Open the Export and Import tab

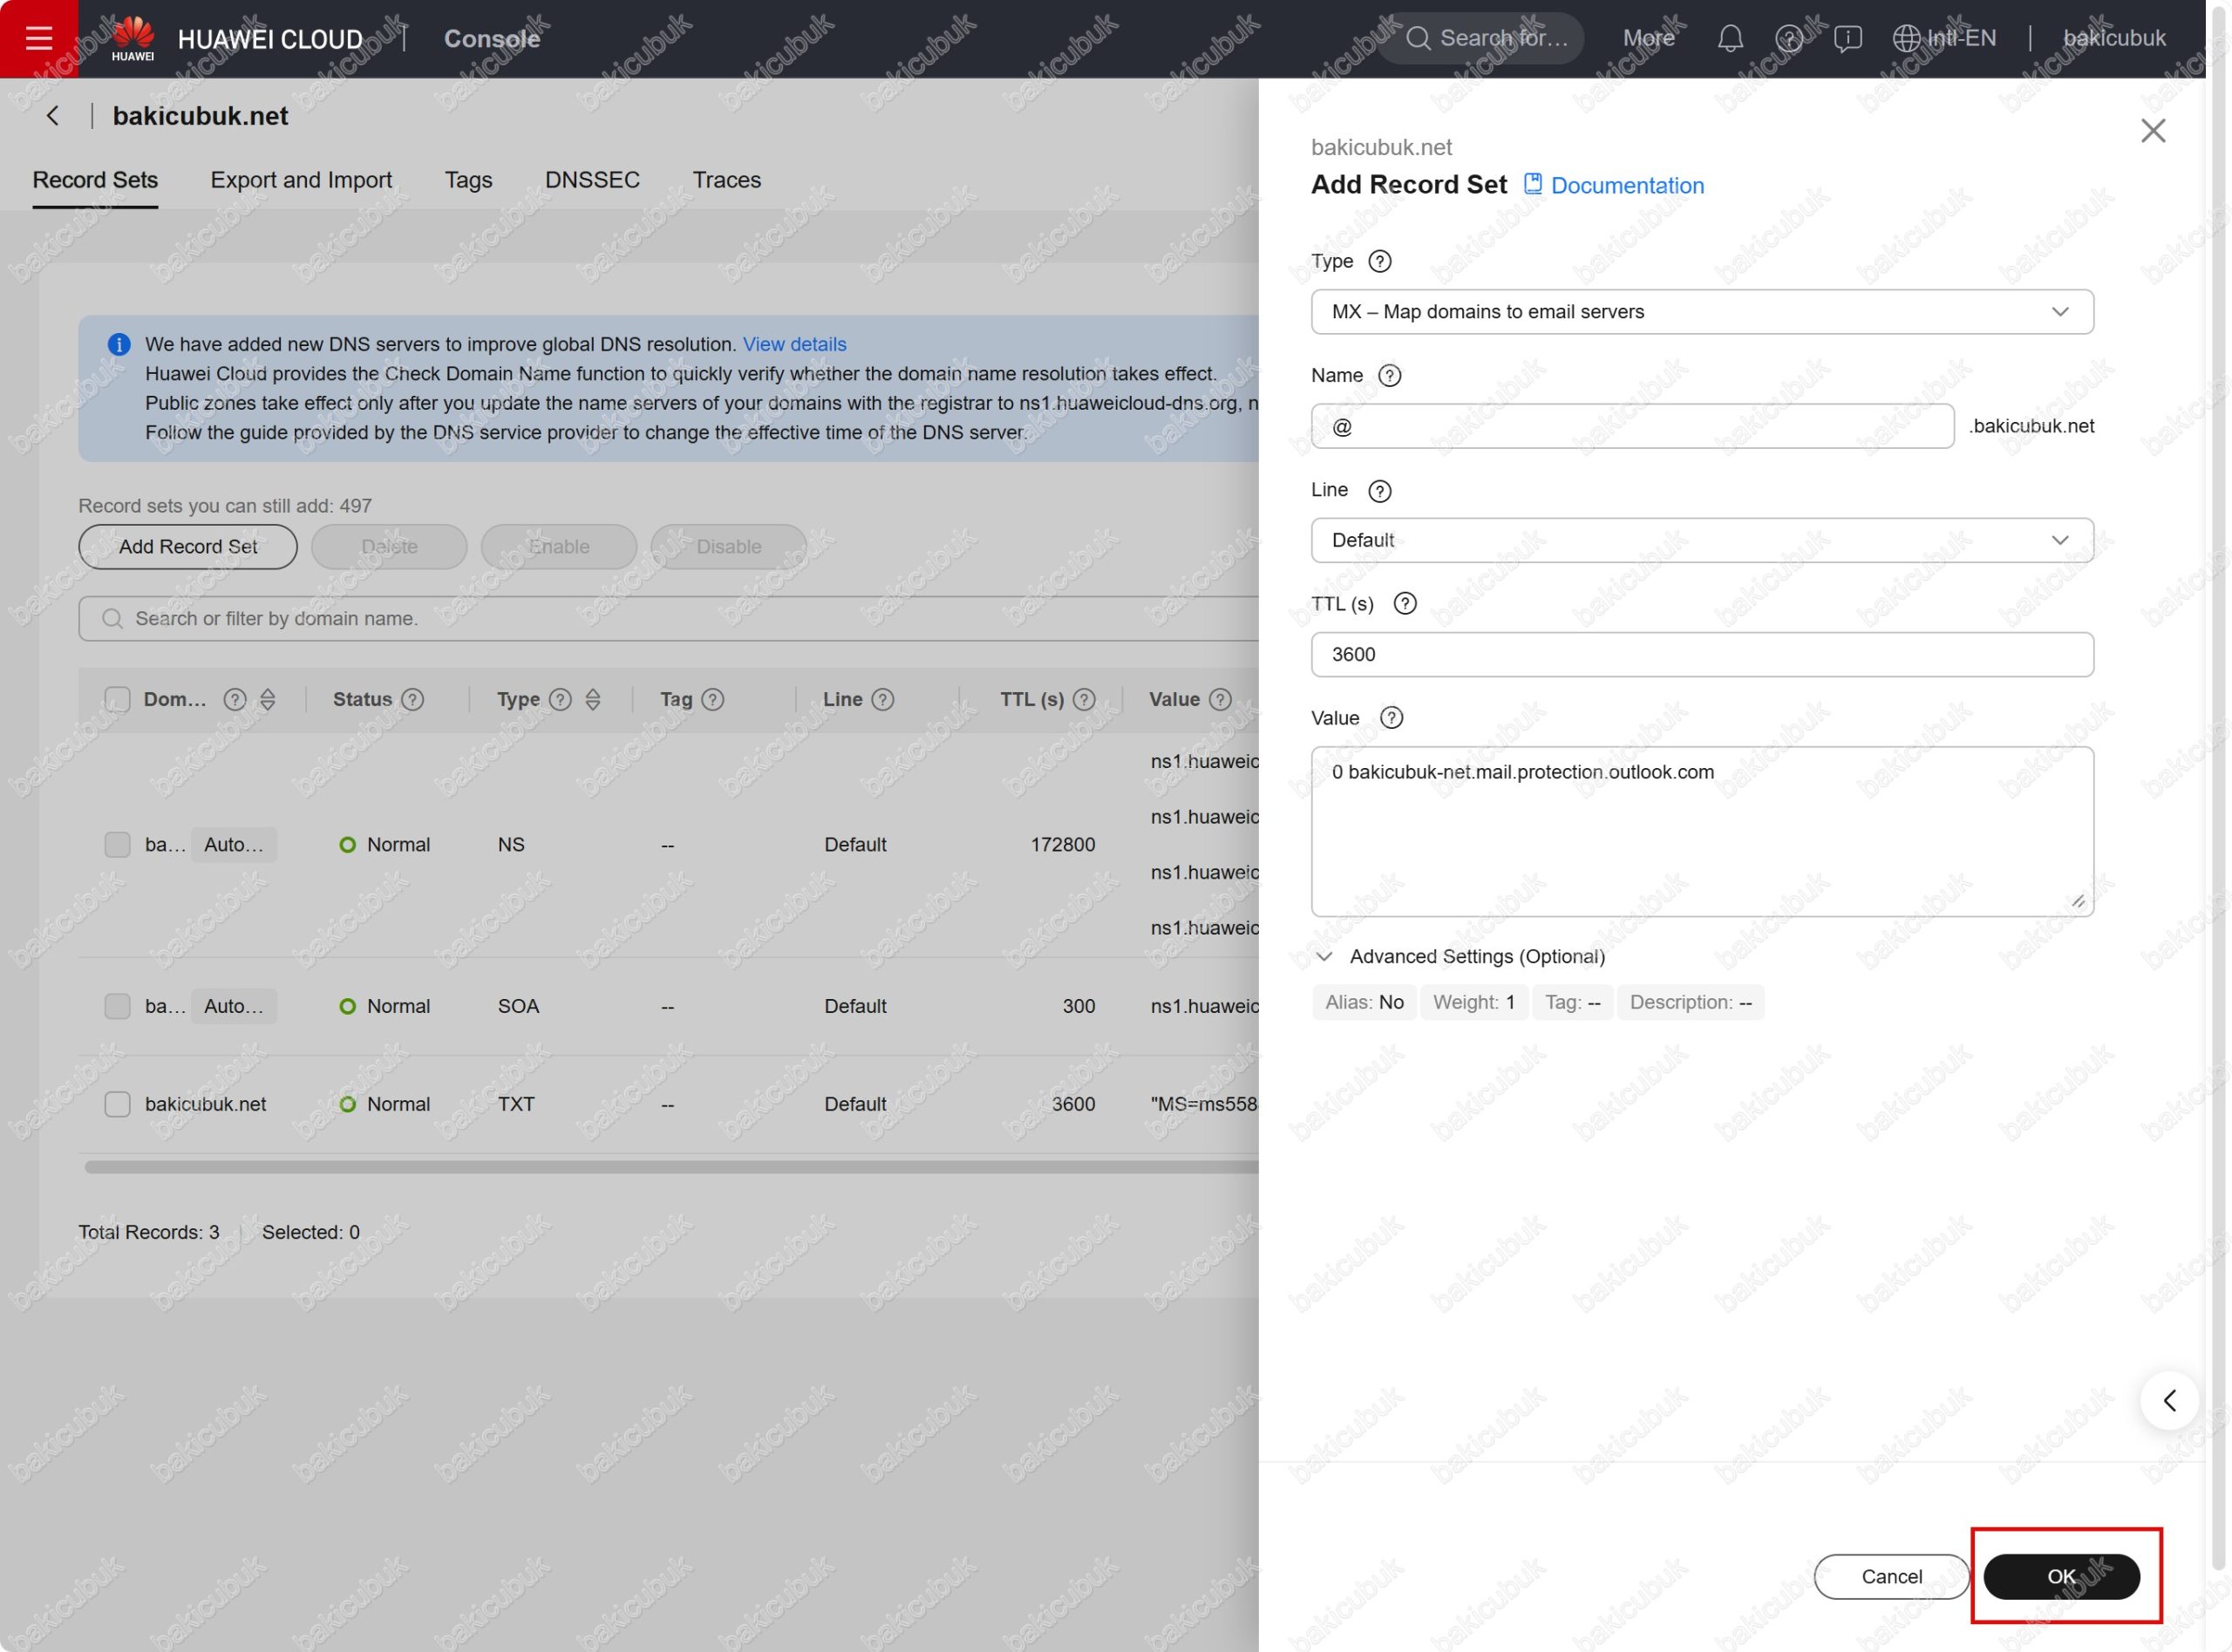pyautogui.click(x=300, y=180)
